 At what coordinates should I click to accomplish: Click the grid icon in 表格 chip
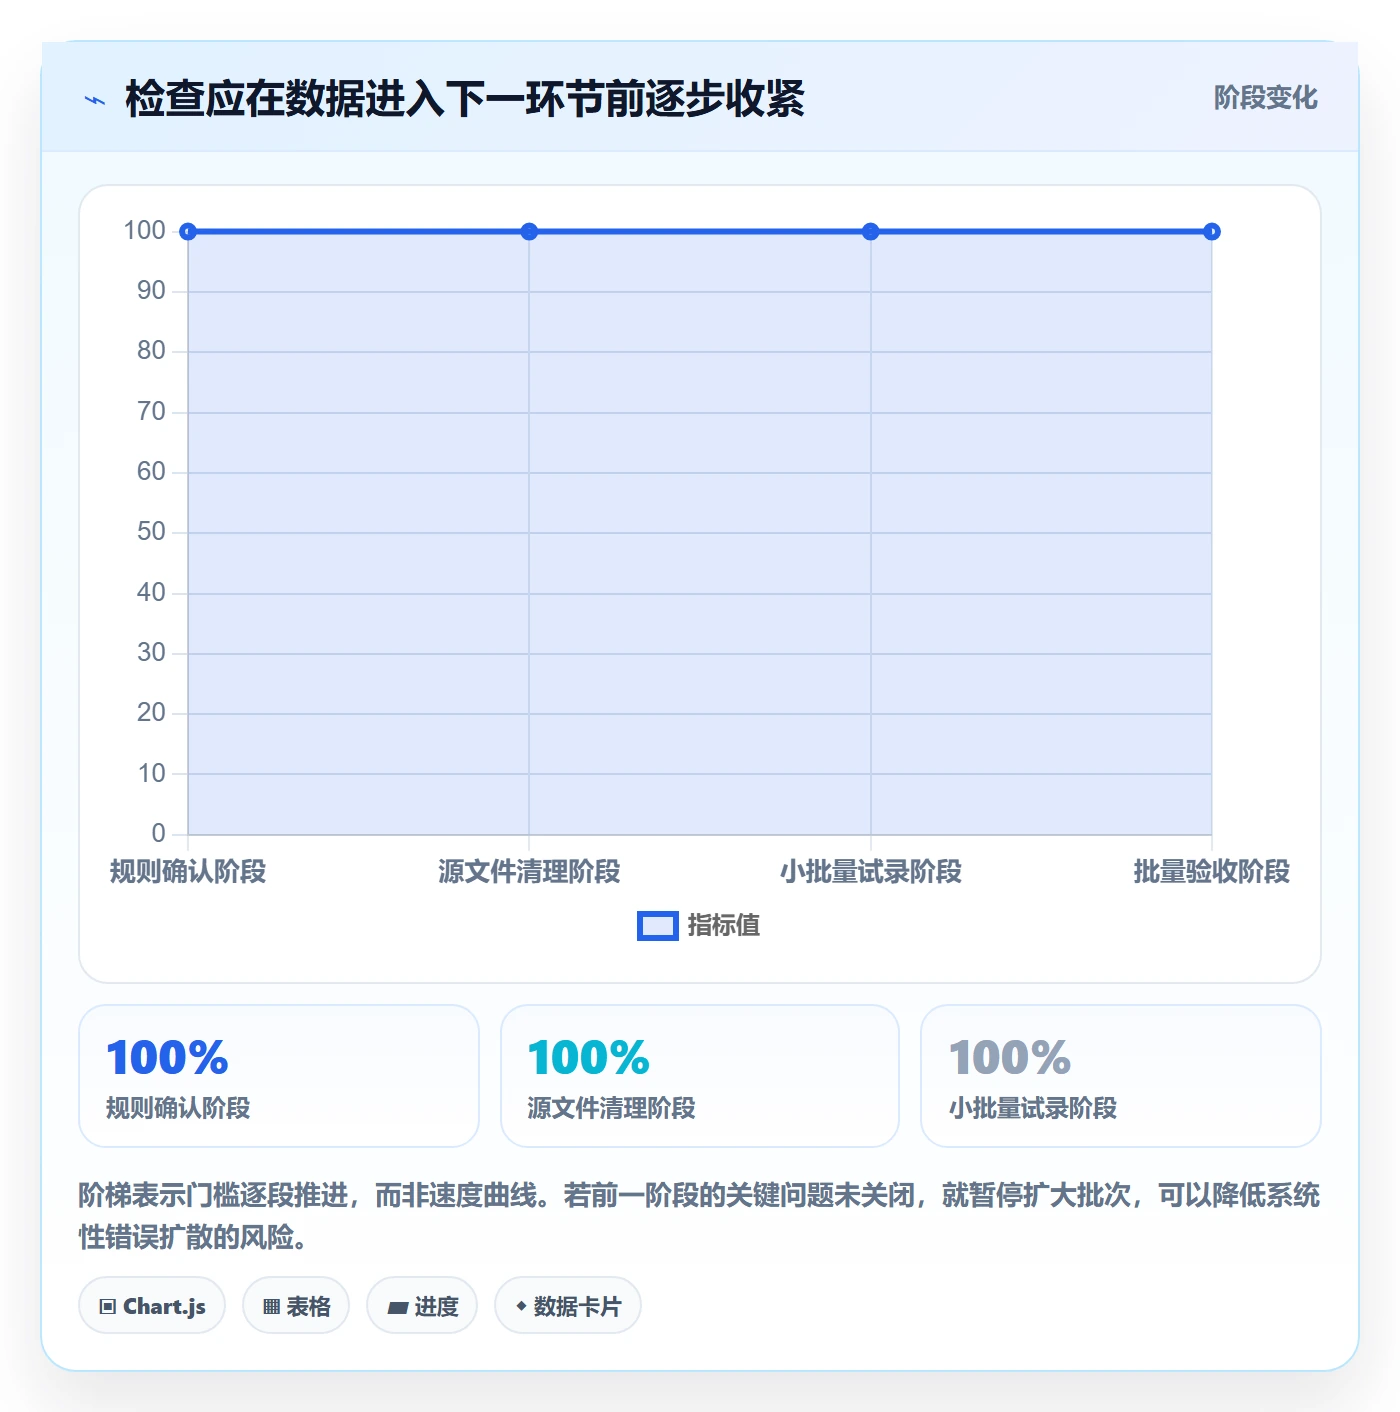pos(271,1307)
